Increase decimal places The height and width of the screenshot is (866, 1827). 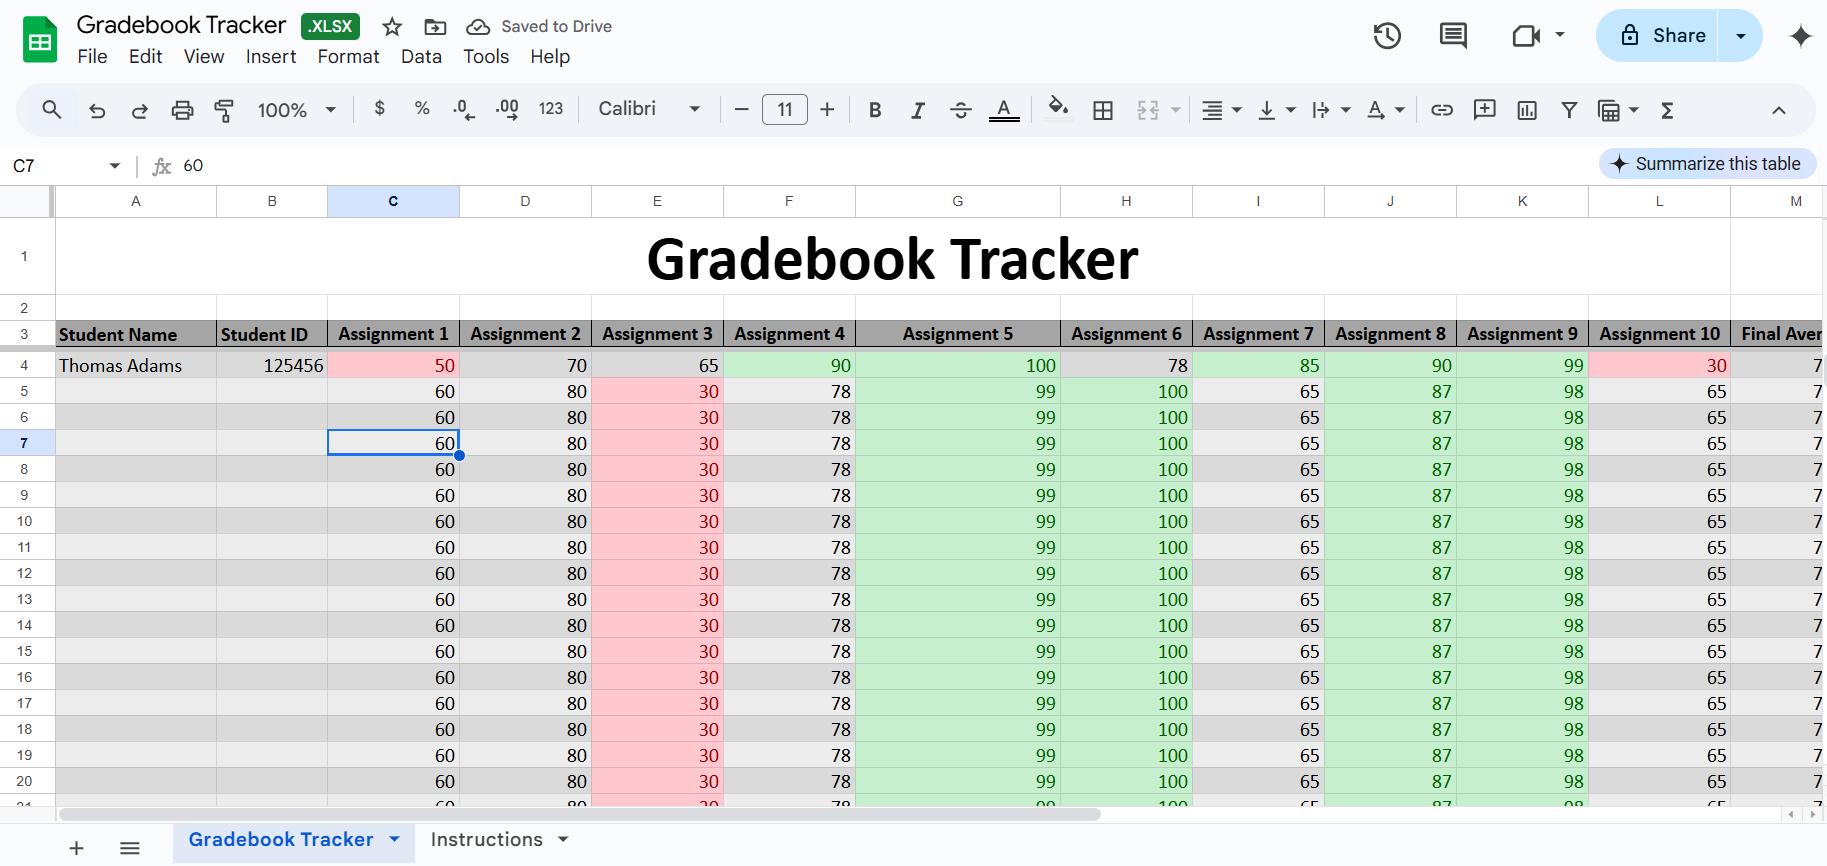coord(507,110)
